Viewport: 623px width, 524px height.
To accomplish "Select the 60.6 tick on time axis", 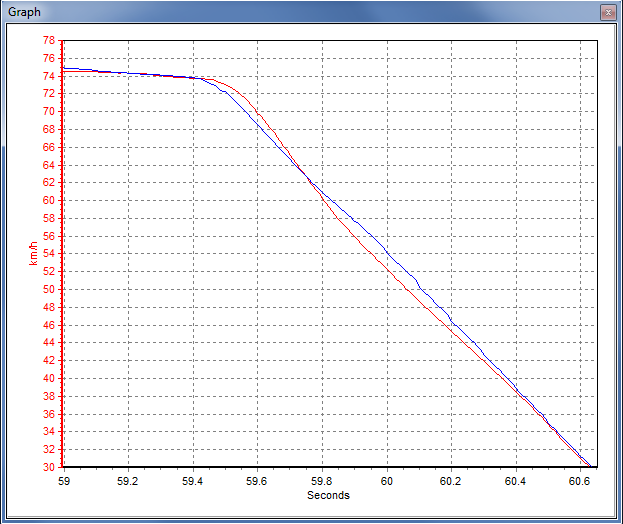I will [580, 480].
